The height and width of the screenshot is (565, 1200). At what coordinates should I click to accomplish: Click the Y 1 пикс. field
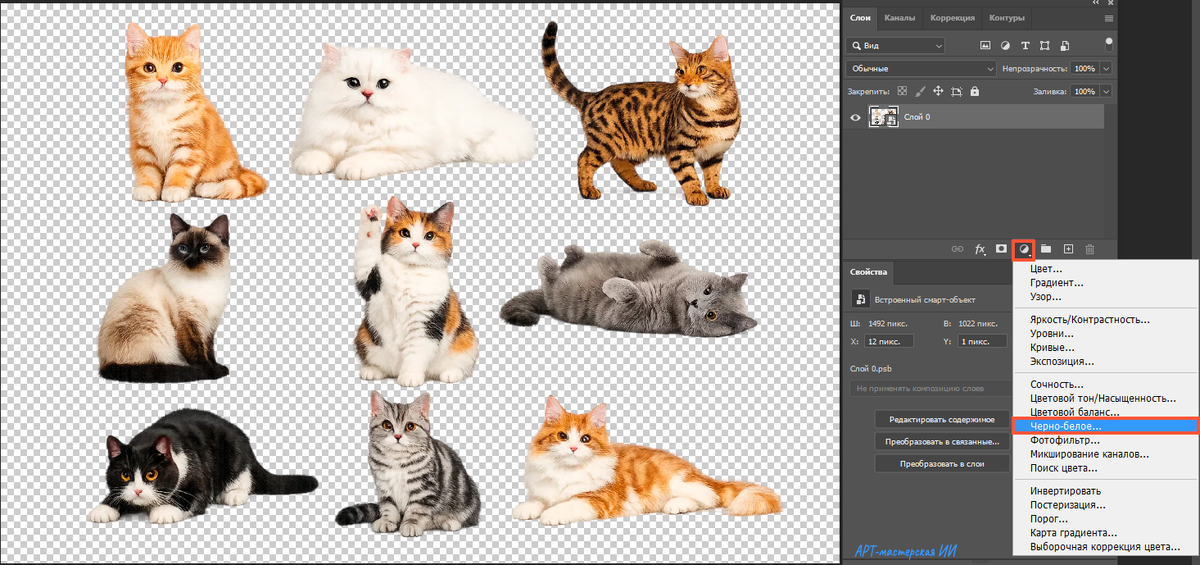(x=980, y=341)
